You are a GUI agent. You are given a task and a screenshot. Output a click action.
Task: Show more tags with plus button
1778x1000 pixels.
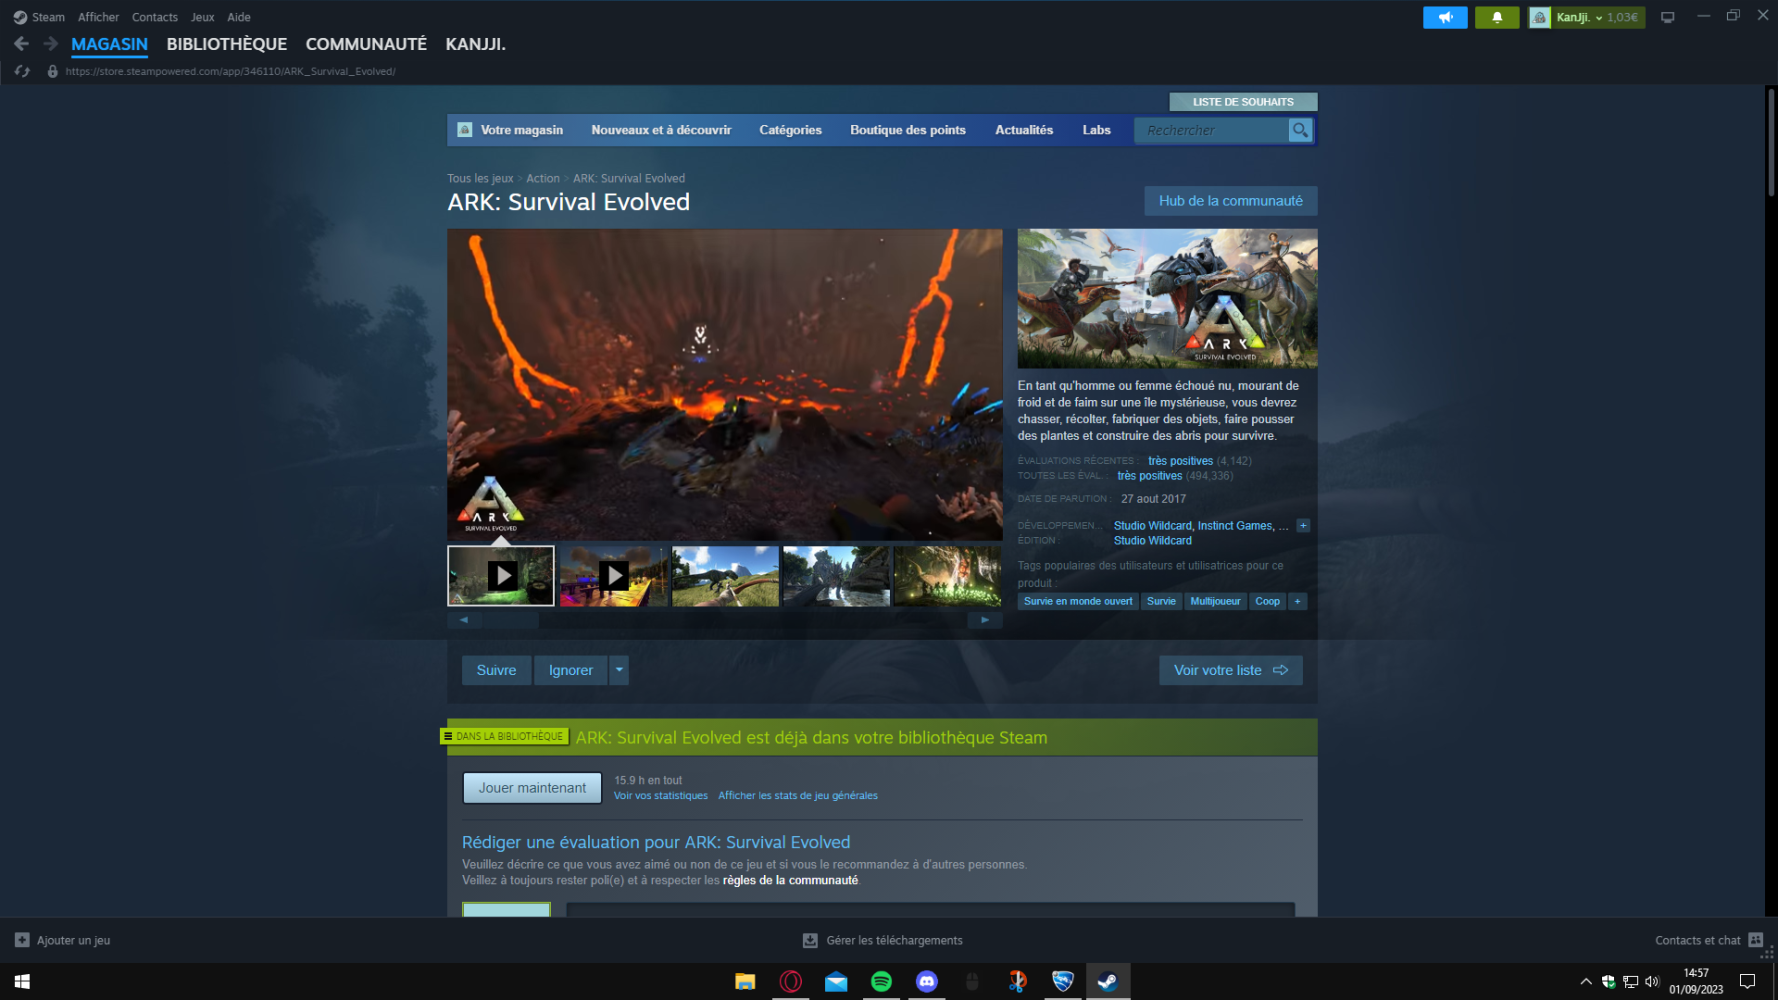tap(1297, 601)
